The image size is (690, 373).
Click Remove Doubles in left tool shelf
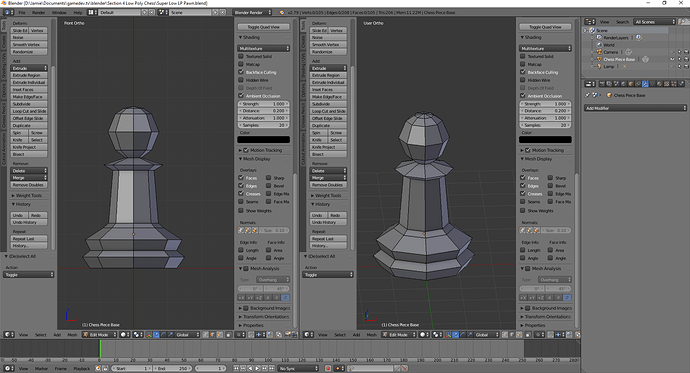click(x=29, y=185)
